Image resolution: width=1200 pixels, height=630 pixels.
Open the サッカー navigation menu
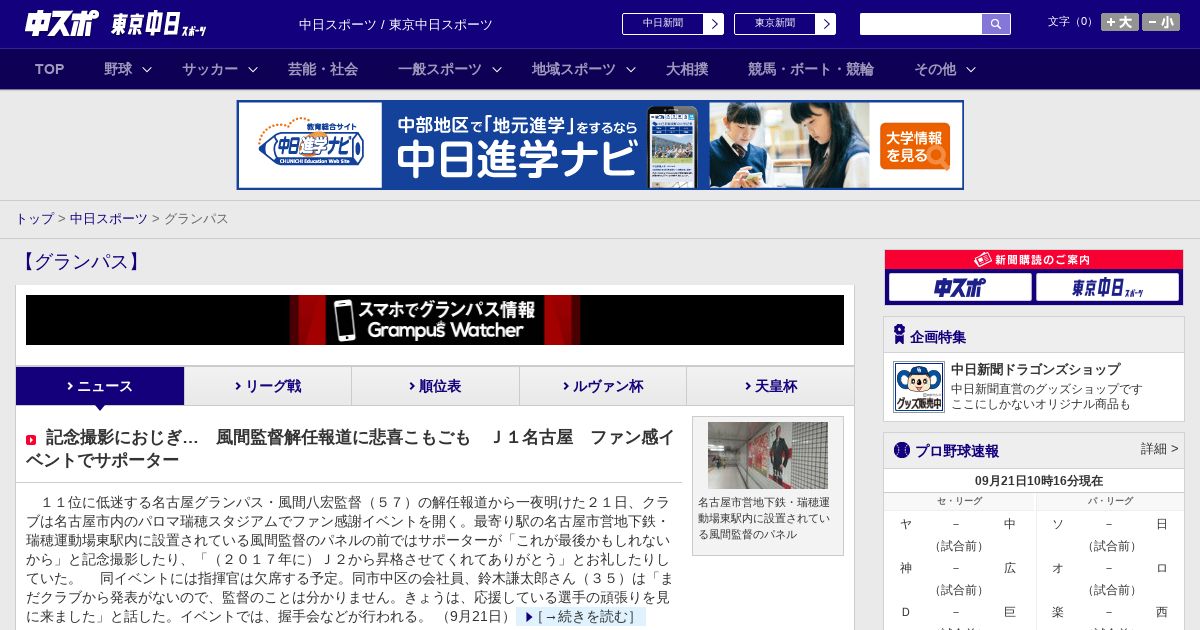[210, 69]
